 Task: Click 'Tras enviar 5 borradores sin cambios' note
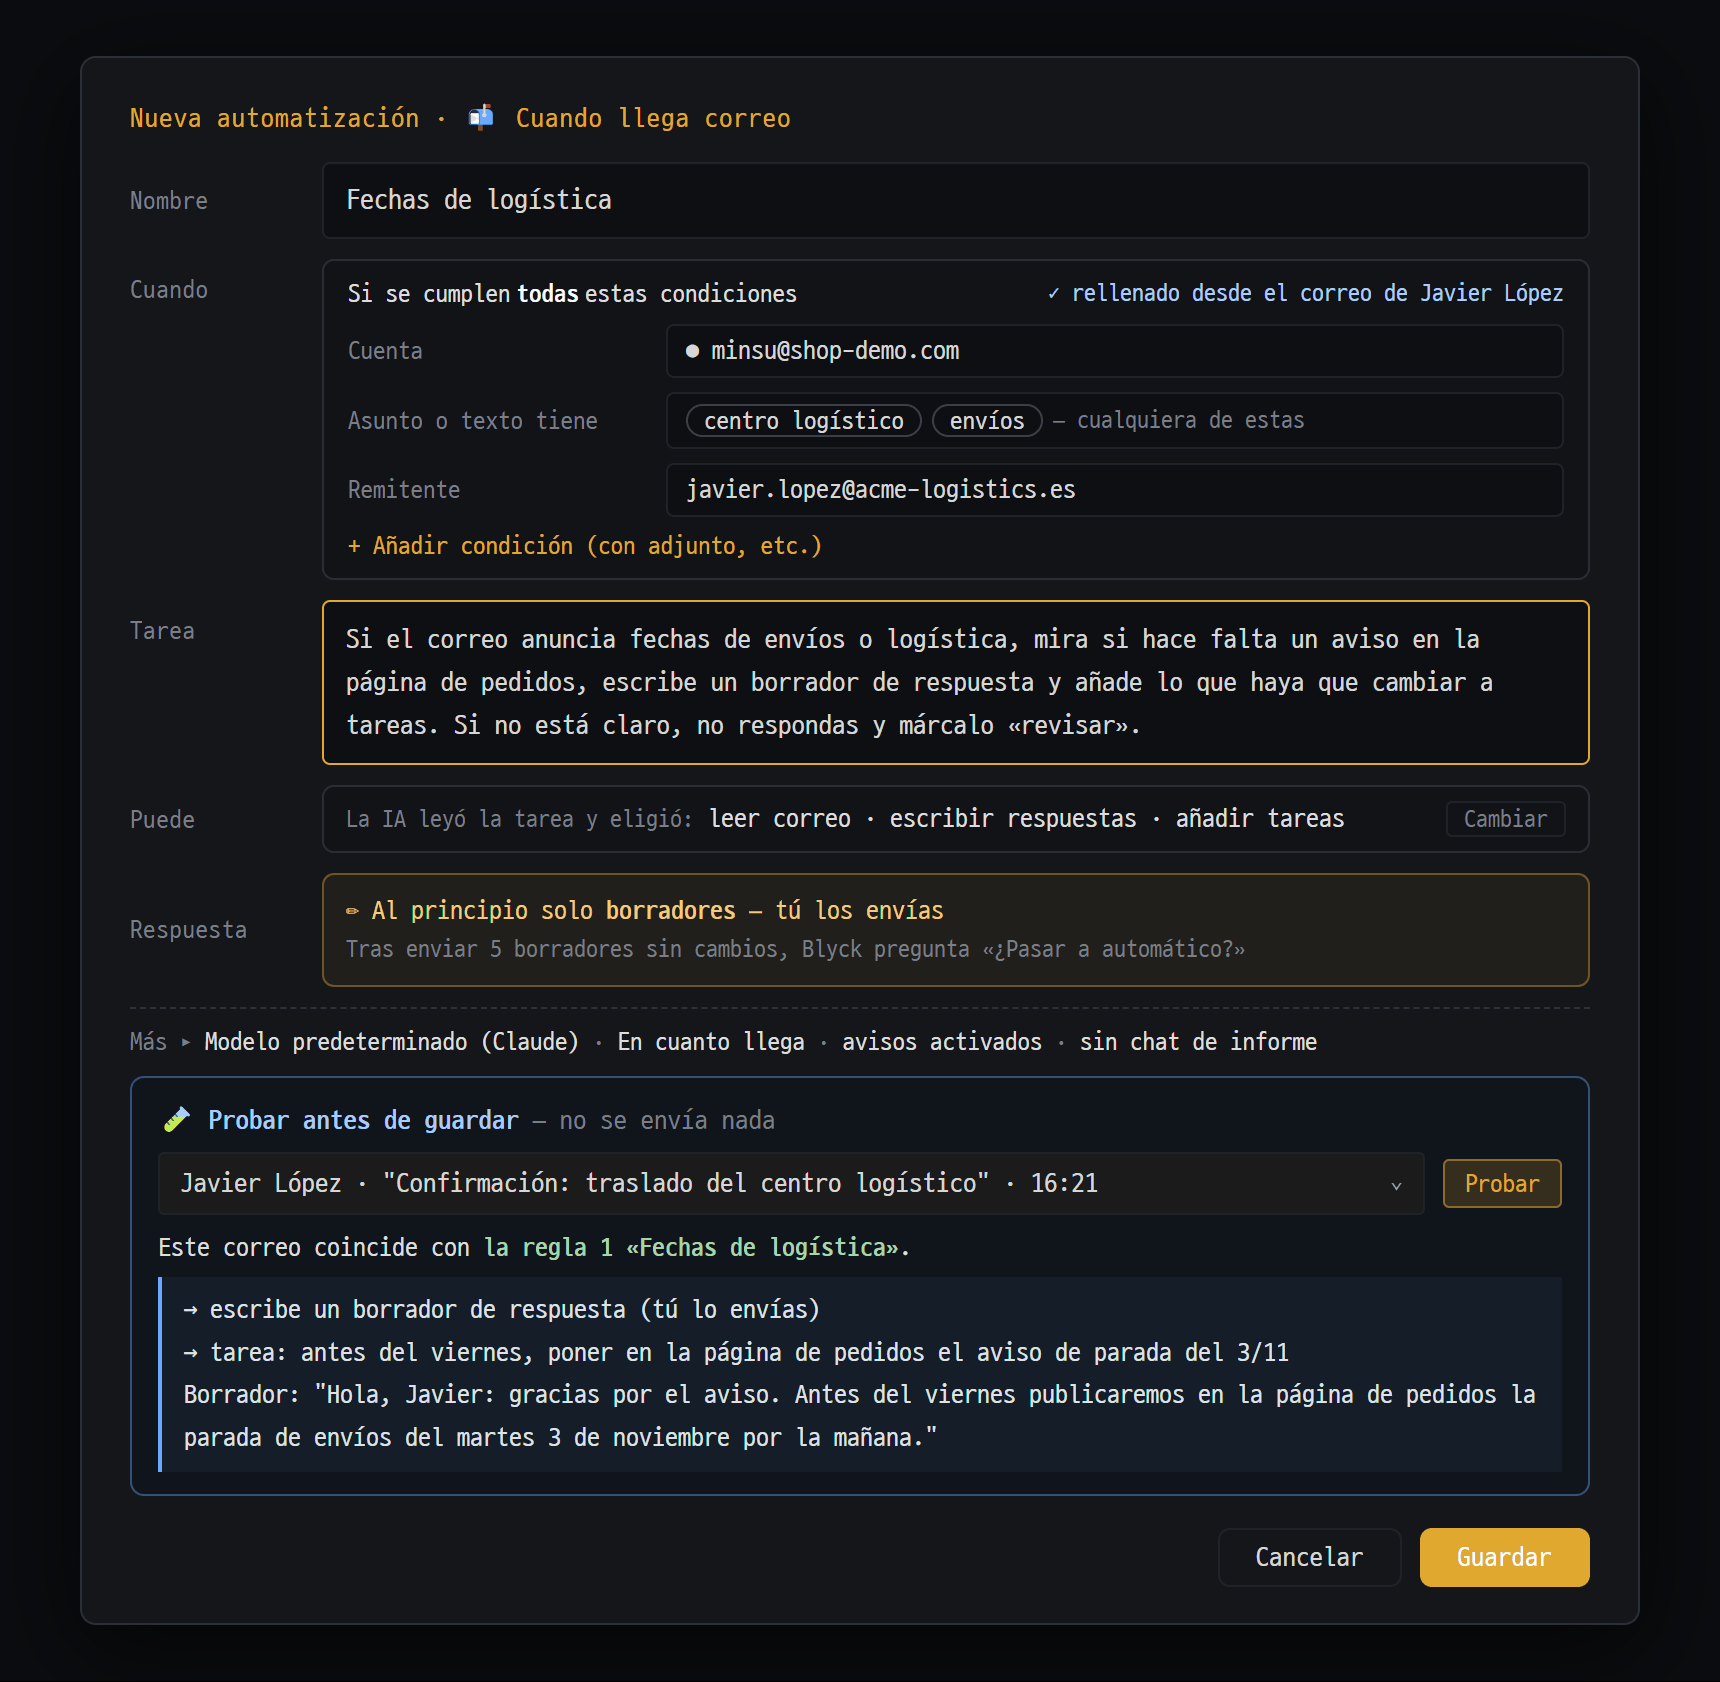click(x=795, y=949)
